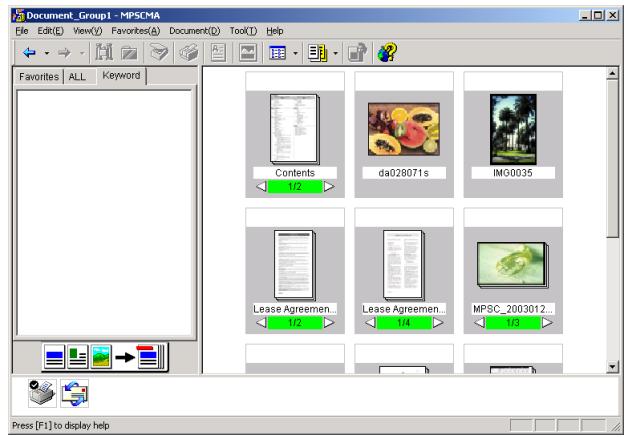The width and height of the screenshot is (629, 437).
Task: Previous page arrow on Lease Agreement 1/2
Action: [261, 323]
